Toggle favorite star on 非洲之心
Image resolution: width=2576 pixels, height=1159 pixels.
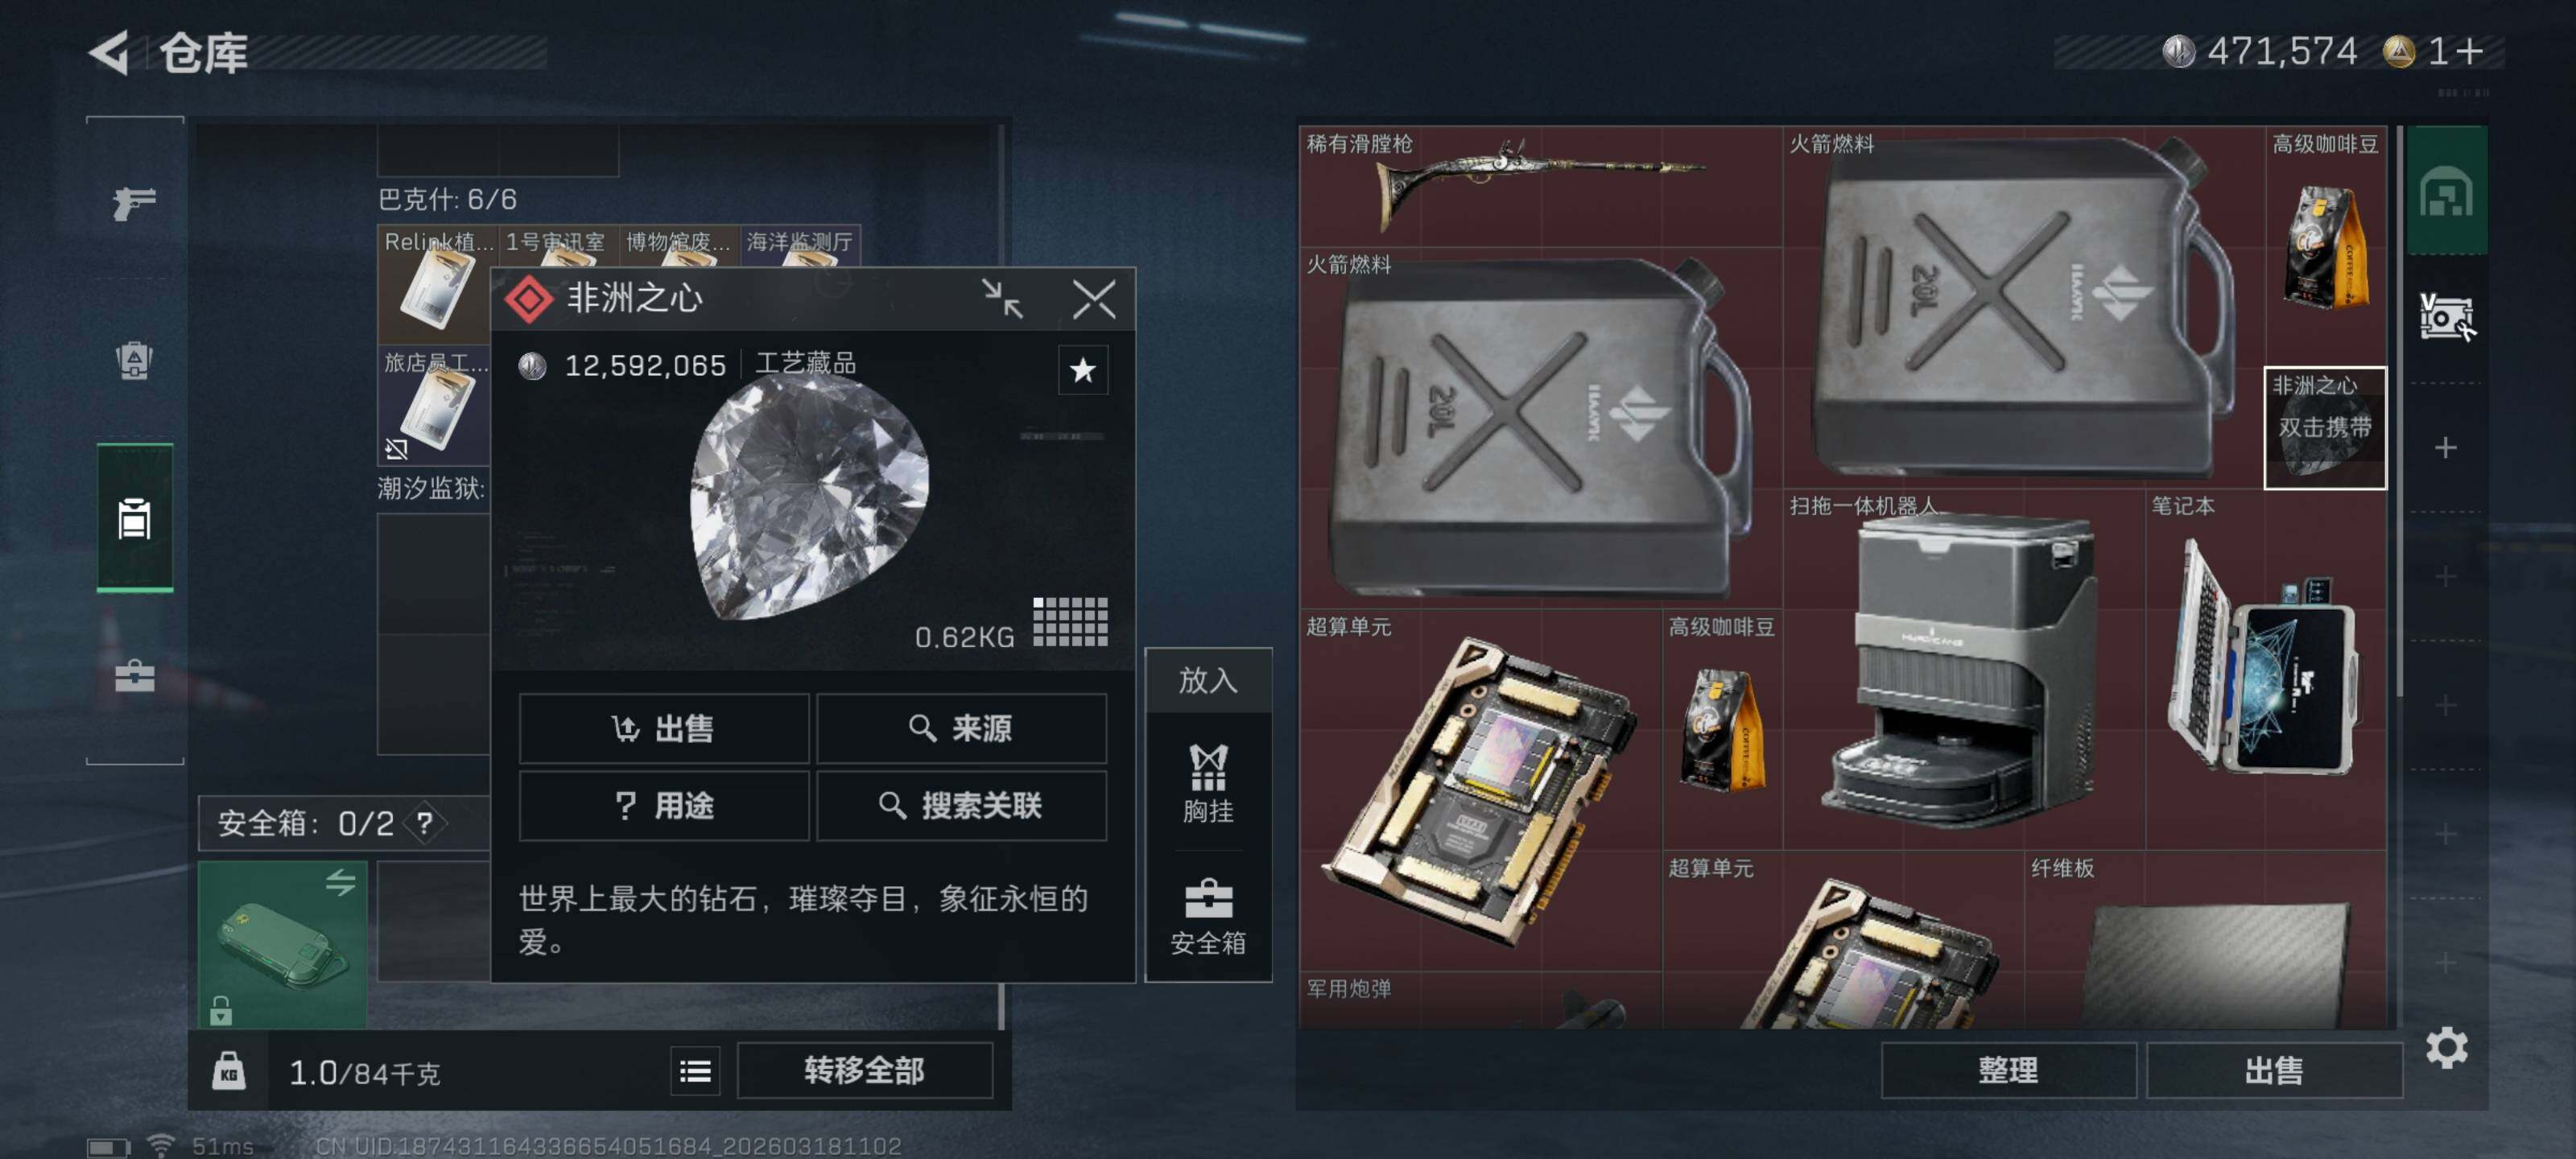tap(1082, 371)
